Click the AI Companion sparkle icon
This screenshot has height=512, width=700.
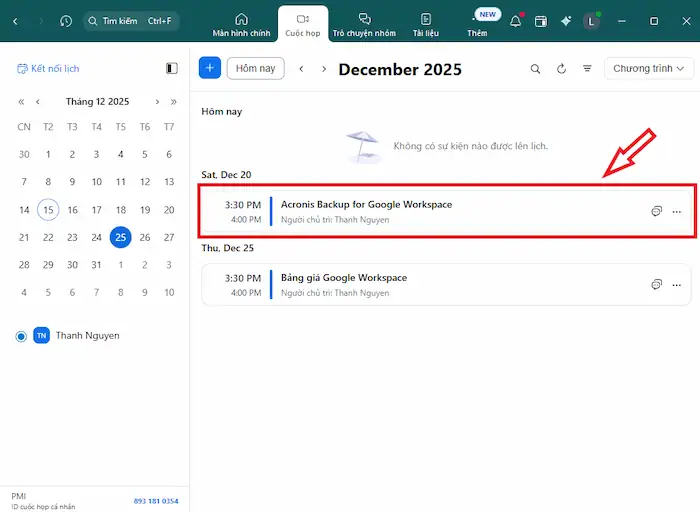pos(566,21)
